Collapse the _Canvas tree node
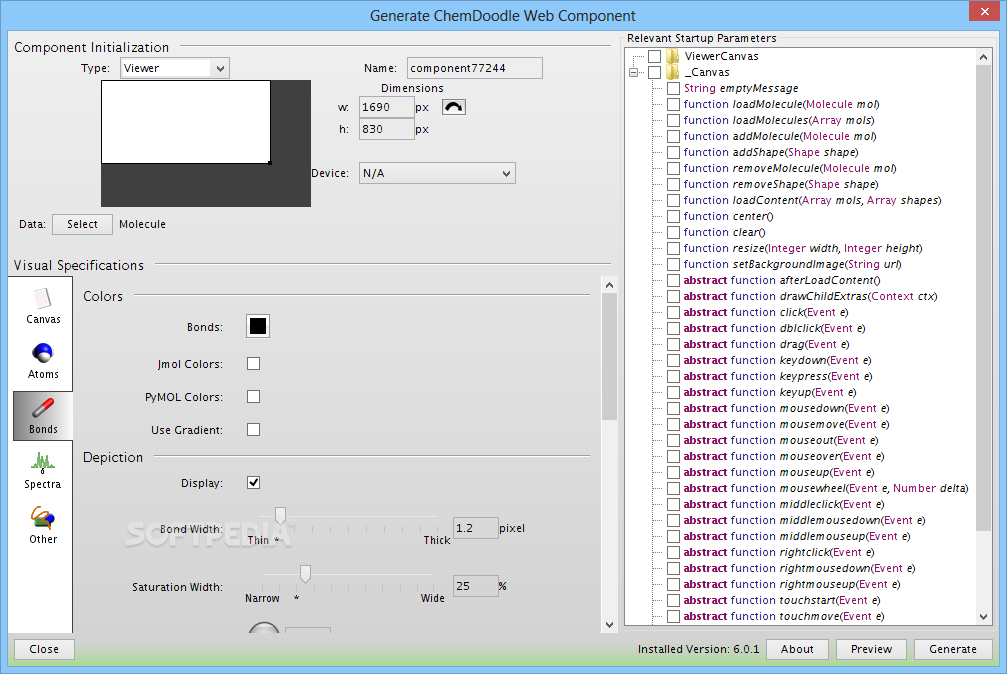Image resolution: width=1007 pixels, height=674 pixels. pos(634,73)
